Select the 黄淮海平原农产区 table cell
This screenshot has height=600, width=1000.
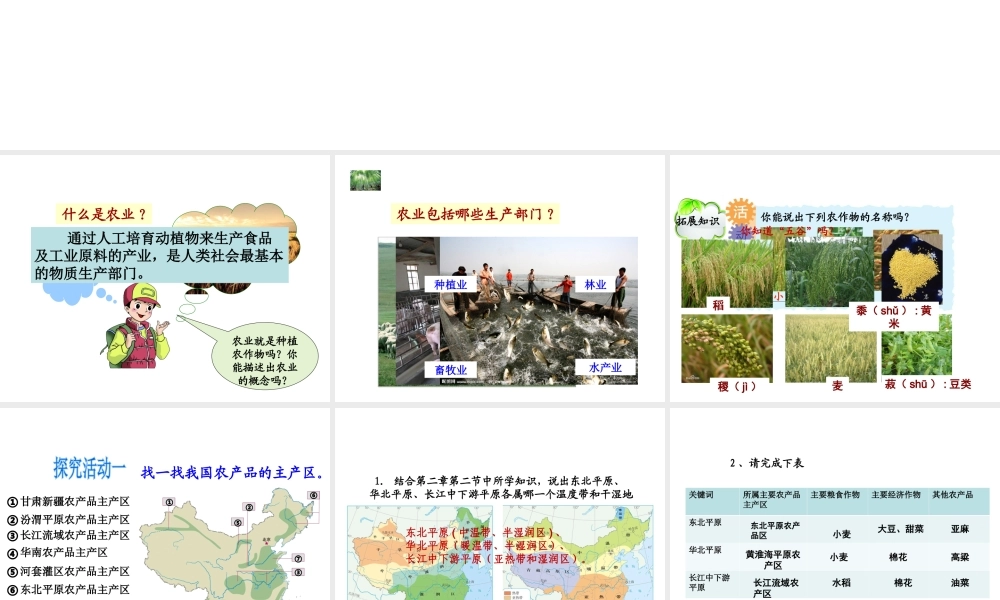[x=773, y=560]
